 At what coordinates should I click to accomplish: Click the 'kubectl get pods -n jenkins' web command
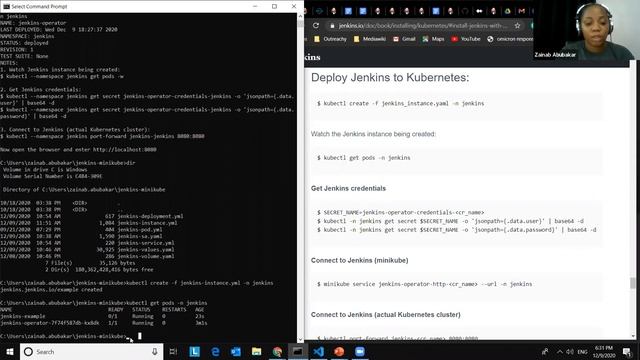(x=364, y=158)
